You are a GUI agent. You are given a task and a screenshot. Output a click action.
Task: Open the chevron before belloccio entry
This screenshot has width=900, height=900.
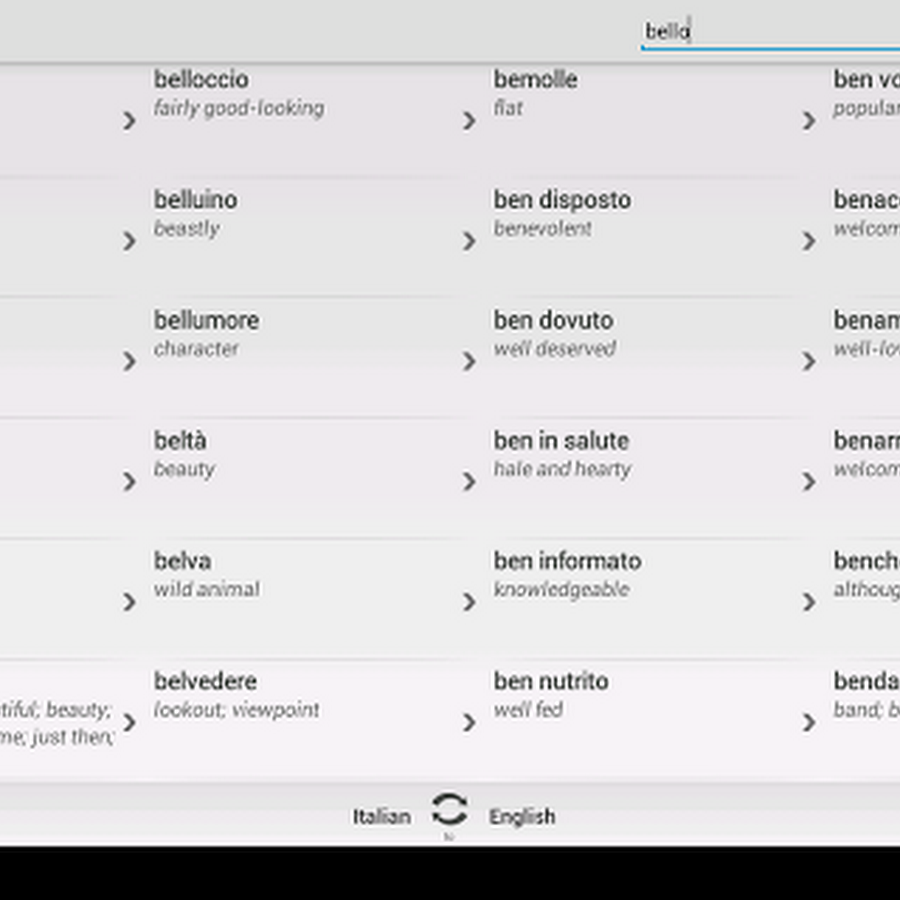tap(130, 121)
